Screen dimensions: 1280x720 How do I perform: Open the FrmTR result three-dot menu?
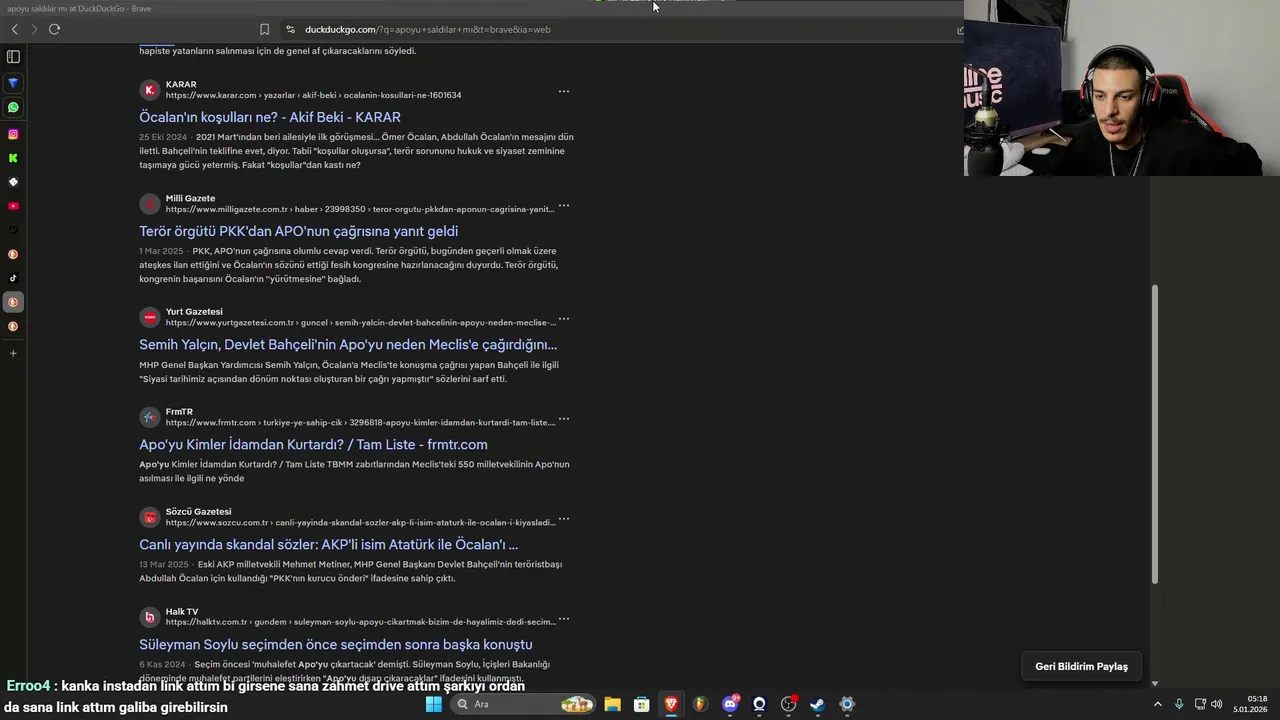[564, 419]
